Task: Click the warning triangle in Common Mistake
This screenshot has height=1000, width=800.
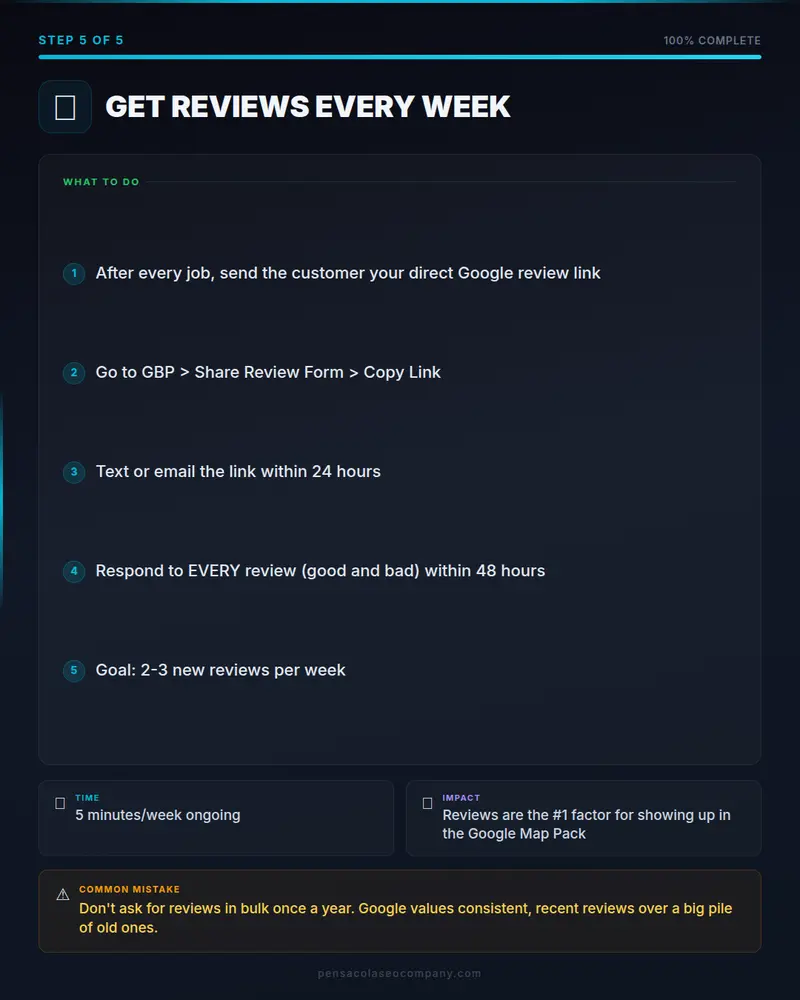Action: tap(63, 895)
